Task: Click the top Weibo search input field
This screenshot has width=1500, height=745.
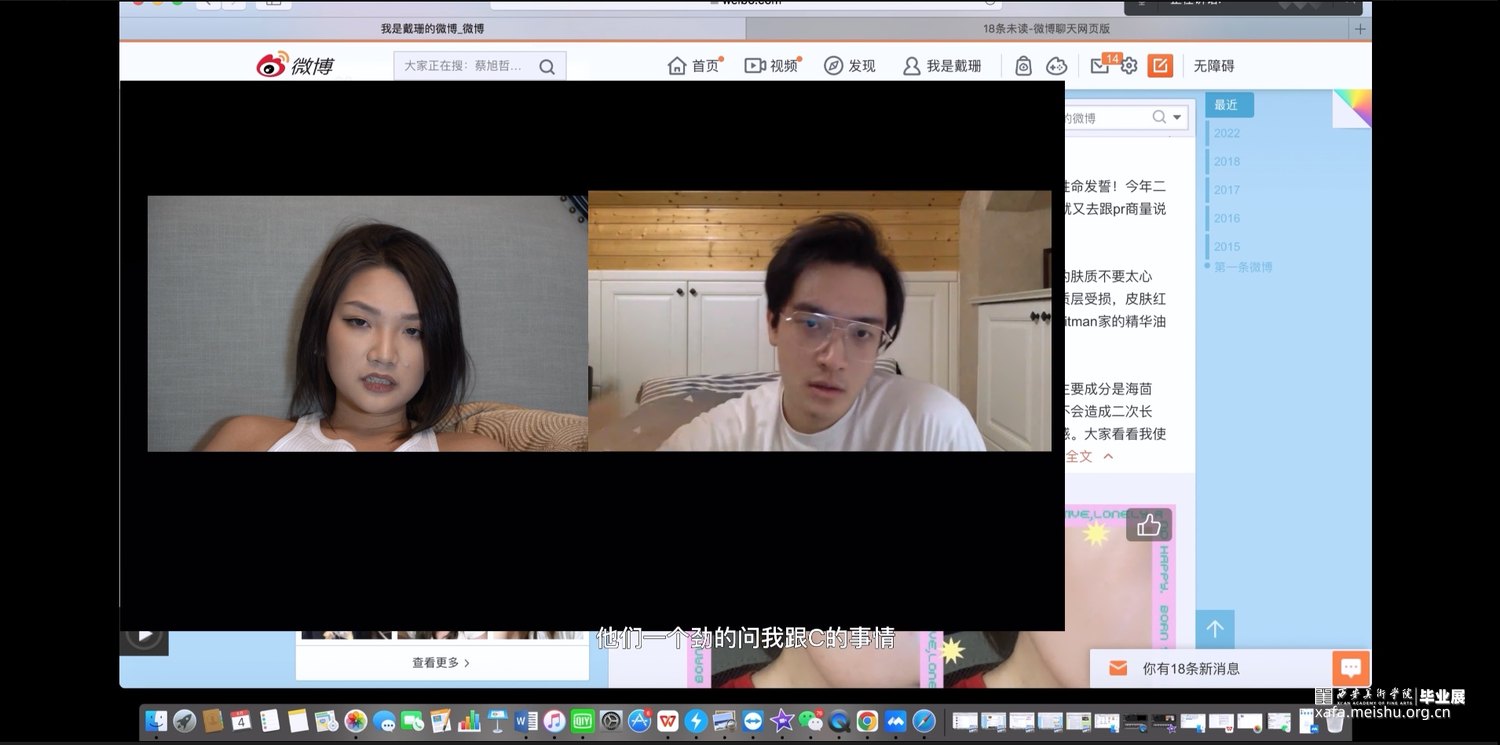Action: (x=463, y=67)
